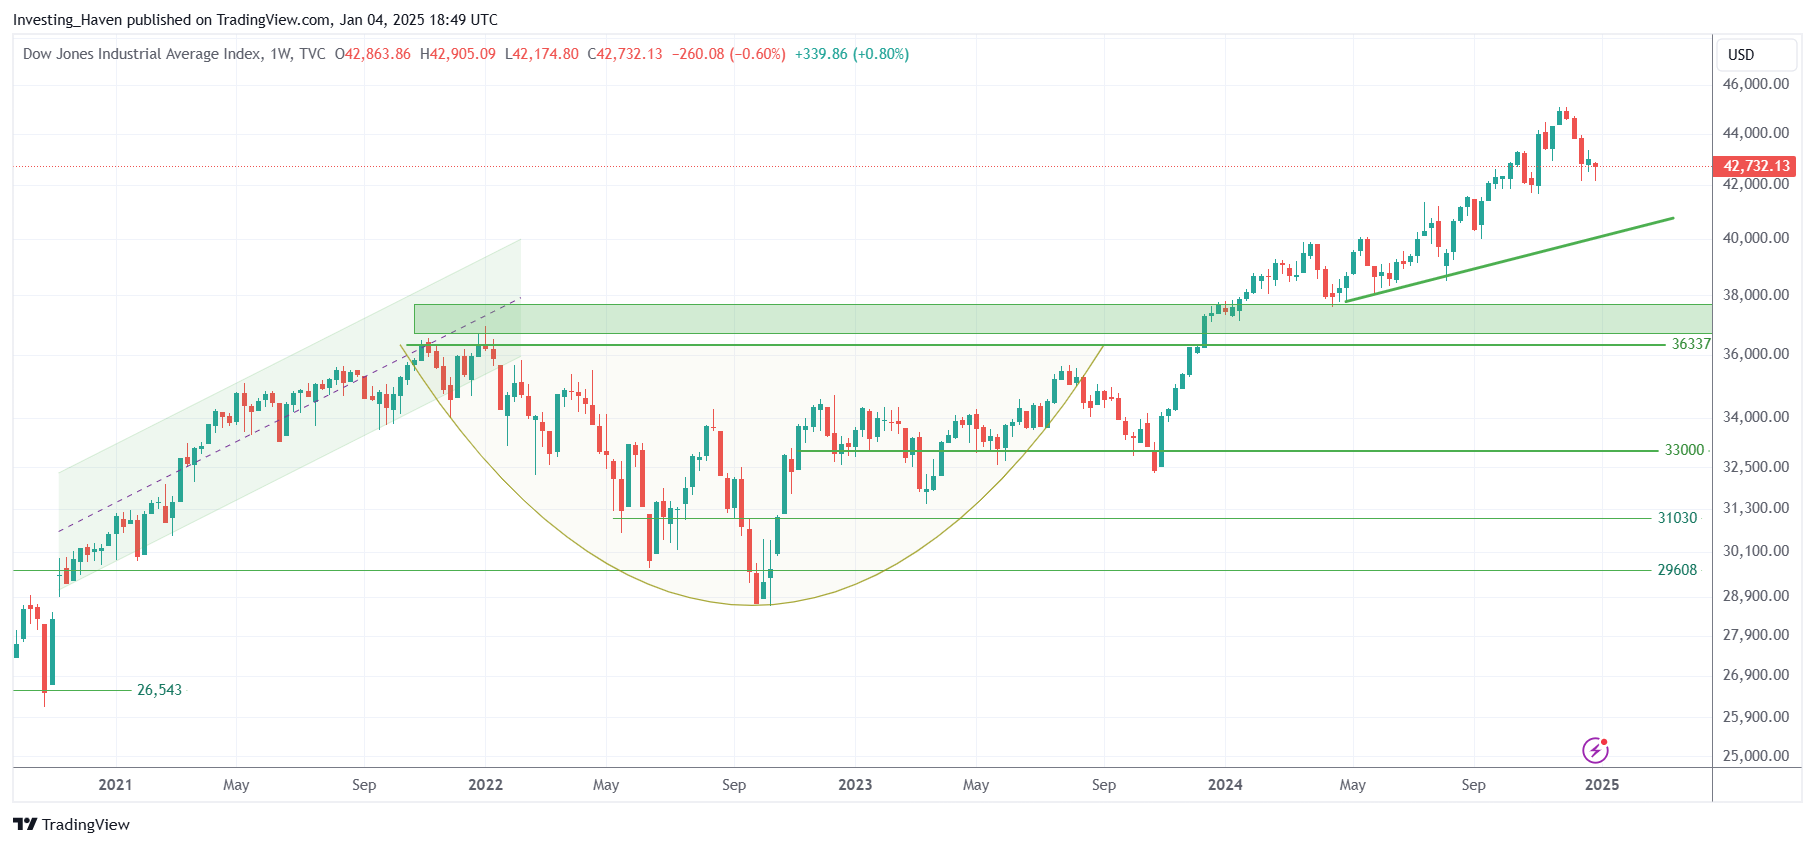Image resolution: width=1815 pixels, height=846 pixels.
Task: Click the 28,900.00 price axis label
Action: [x=1756, y=596]
